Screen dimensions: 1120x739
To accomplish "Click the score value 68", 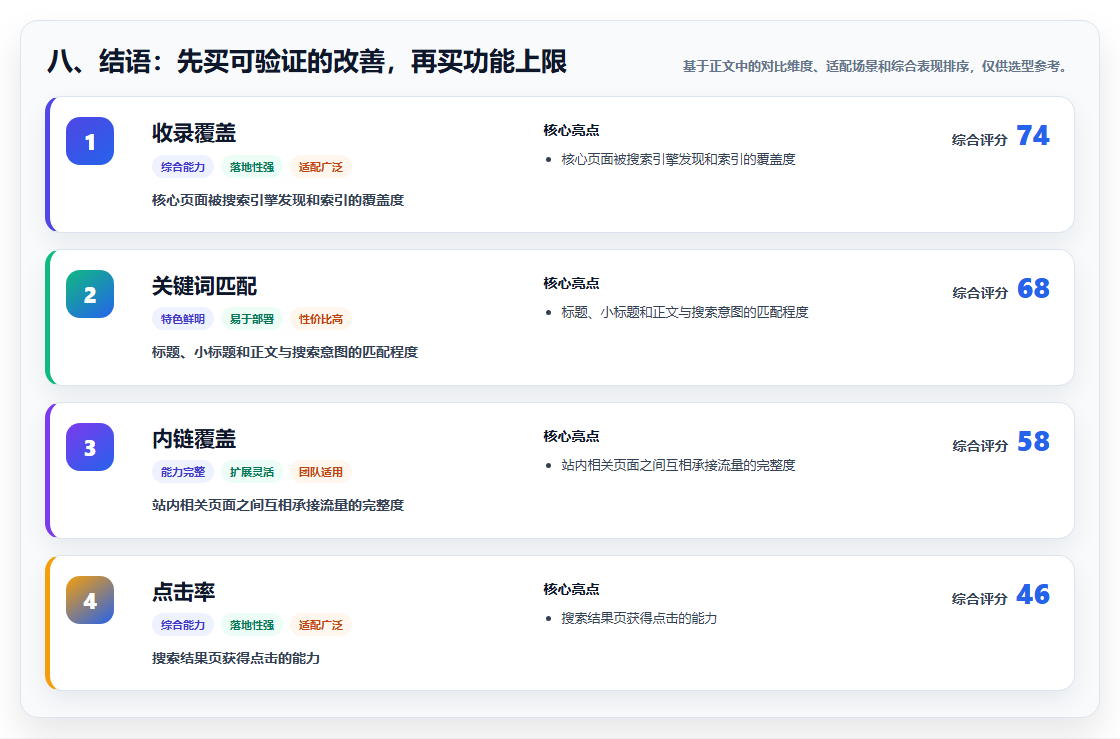I will click(x=1033, y=288).
